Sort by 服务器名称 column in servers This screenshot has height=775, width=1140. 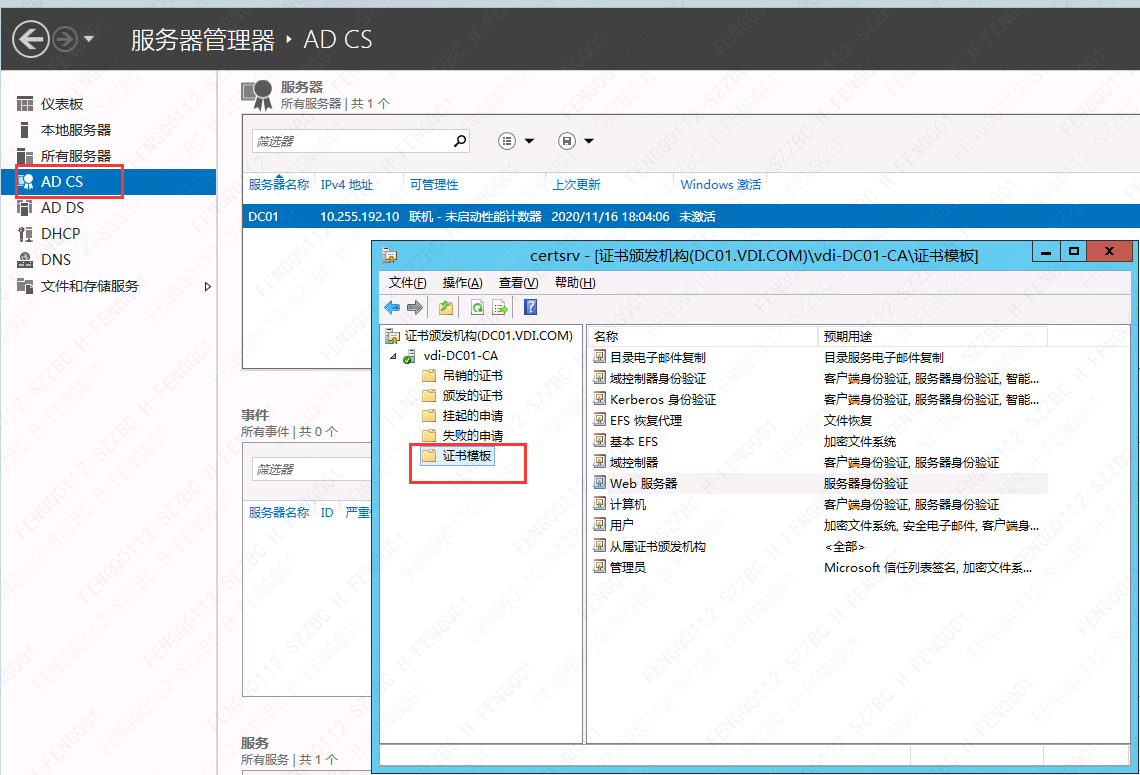[278, 185]
